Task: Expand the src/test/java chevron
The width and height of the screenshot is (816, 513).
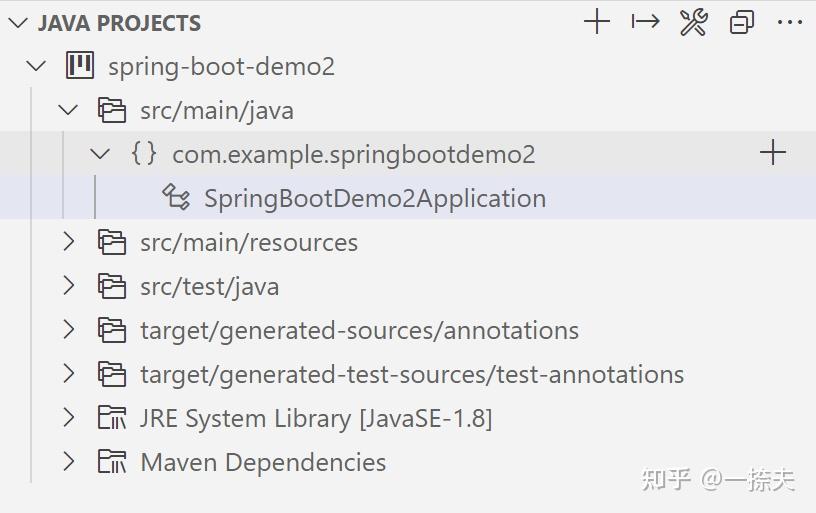Action: tap(68, 286)
